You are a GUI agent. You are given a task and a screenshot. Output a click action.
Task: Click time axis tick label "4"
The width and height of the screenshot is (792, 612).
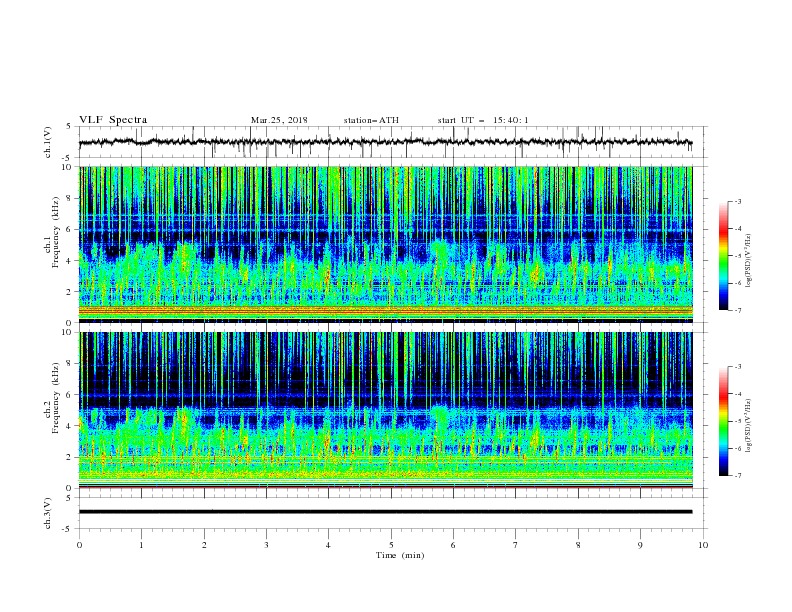328,545
